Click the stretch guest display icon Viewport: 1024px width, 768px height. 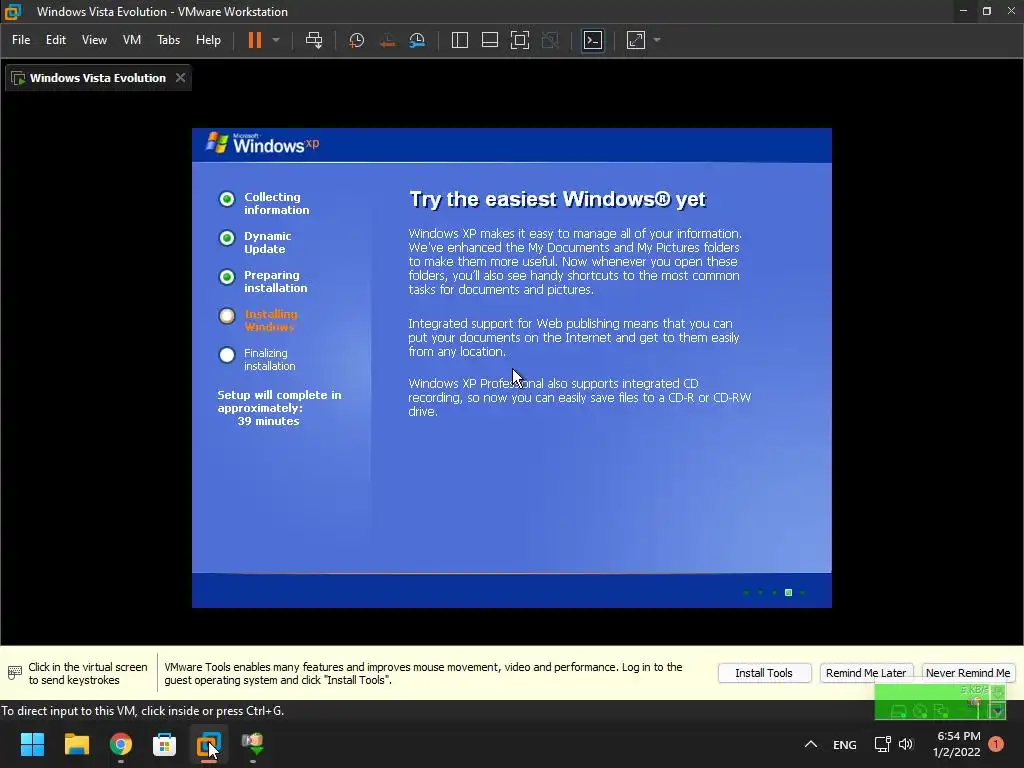pos(636,40)
